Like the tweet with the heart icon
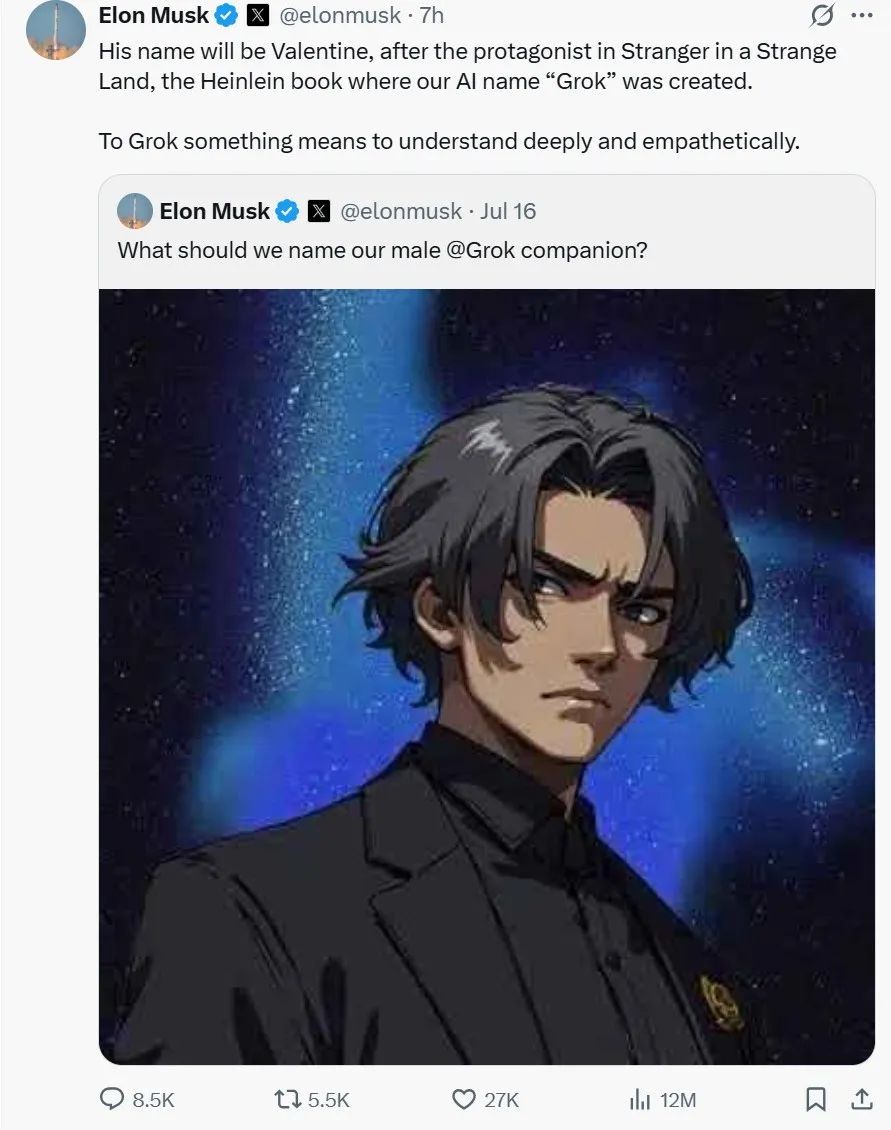Viewport: 891px width, 1130px height. pos(464,1099)
